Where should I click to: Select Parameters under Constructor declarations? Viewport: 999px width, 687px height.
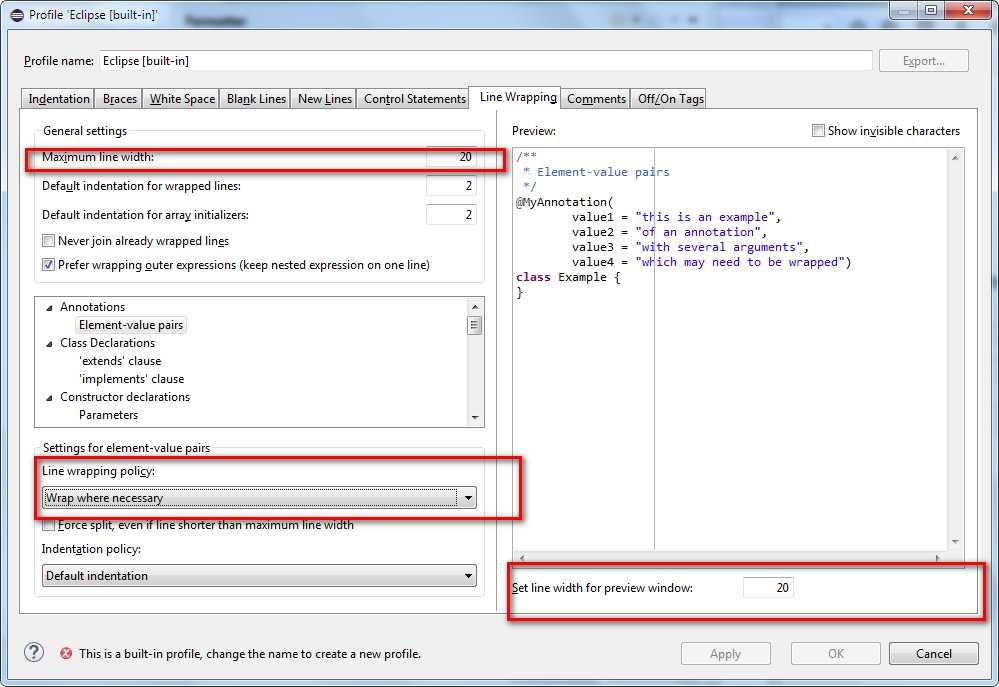[108, 415]
